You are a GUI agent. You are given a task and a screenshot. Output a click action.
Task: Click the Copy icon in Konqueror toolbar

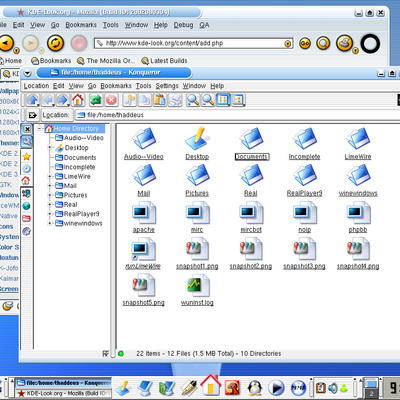pos(145,100)
